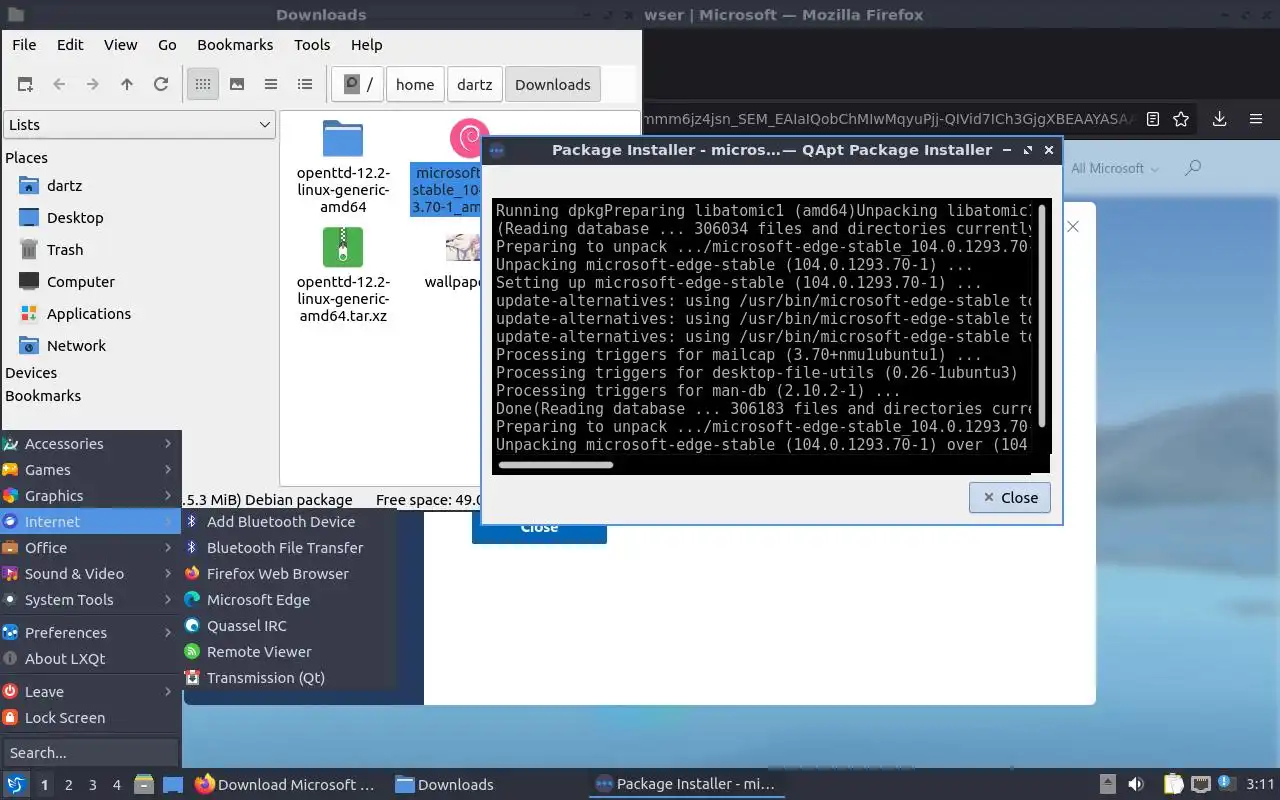This screenshot has width=1280, height=800.
Task: Click the dartz path button
Action: (475, 84)
